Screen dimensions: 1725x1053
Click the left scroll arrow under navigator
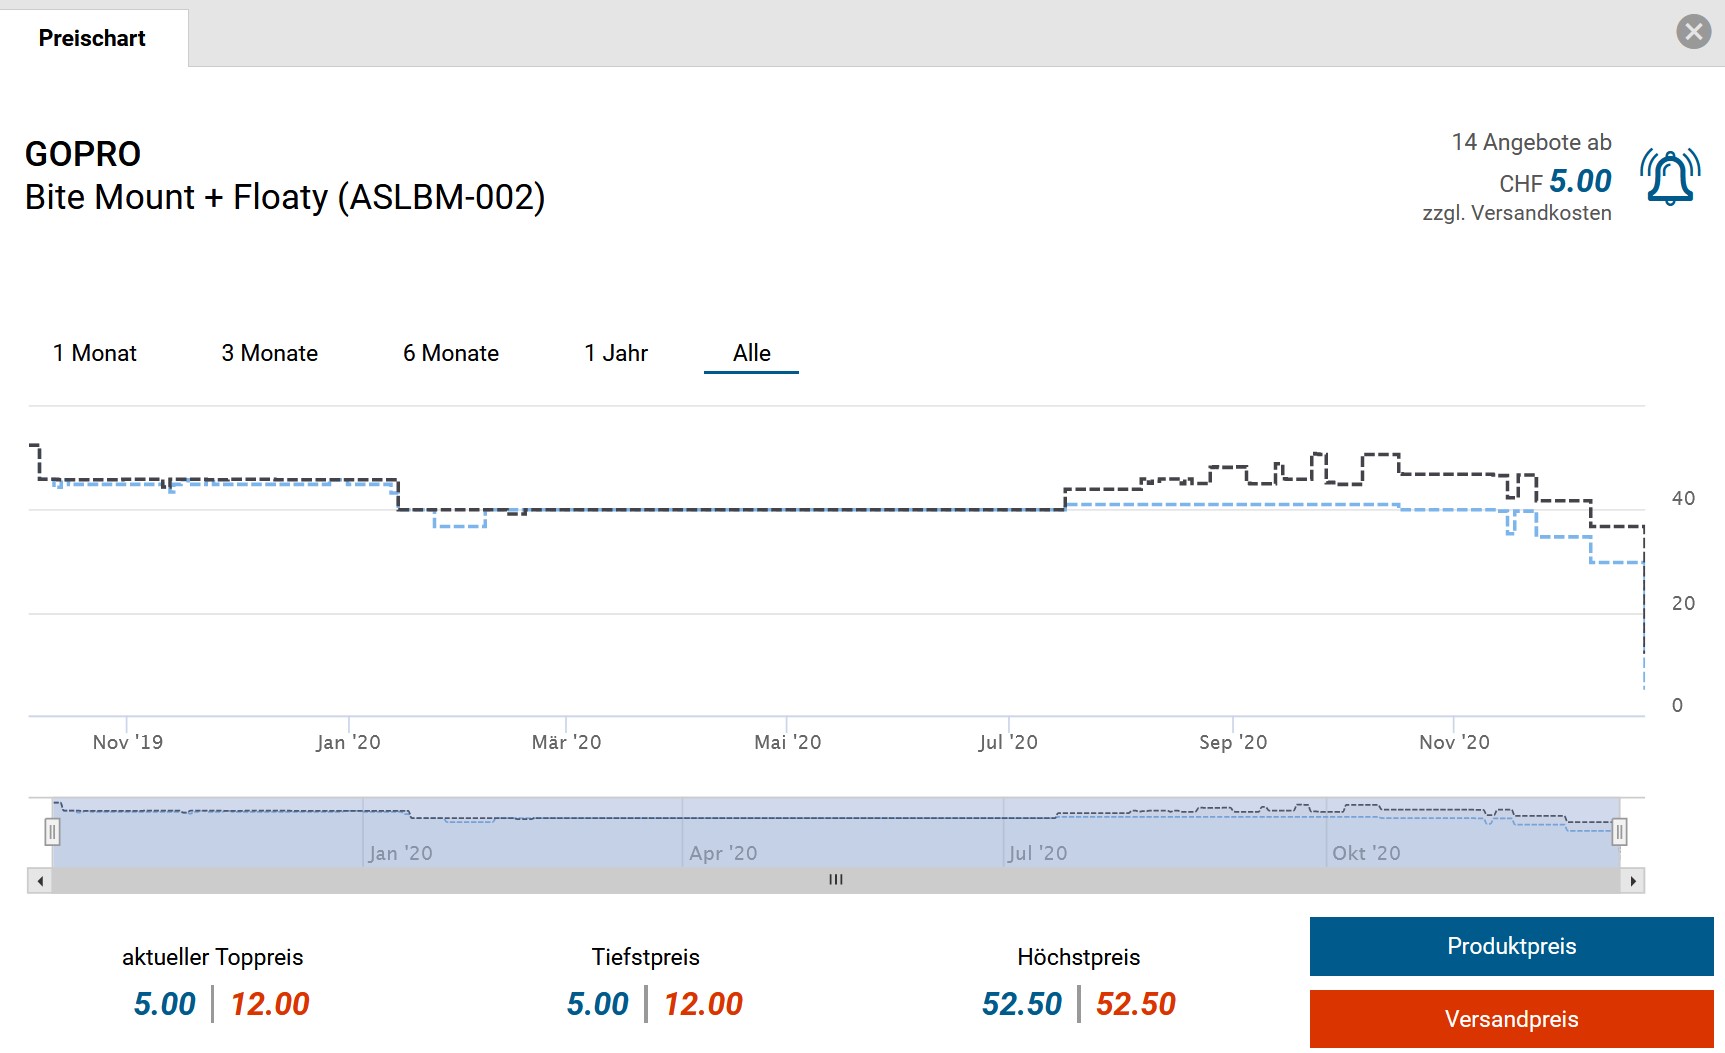[40, 881]
